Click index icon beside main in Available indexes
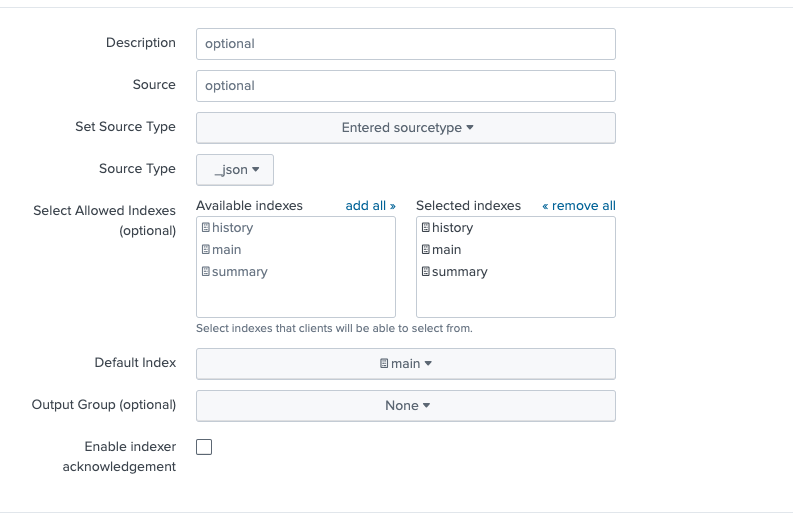 pos(206,250)
